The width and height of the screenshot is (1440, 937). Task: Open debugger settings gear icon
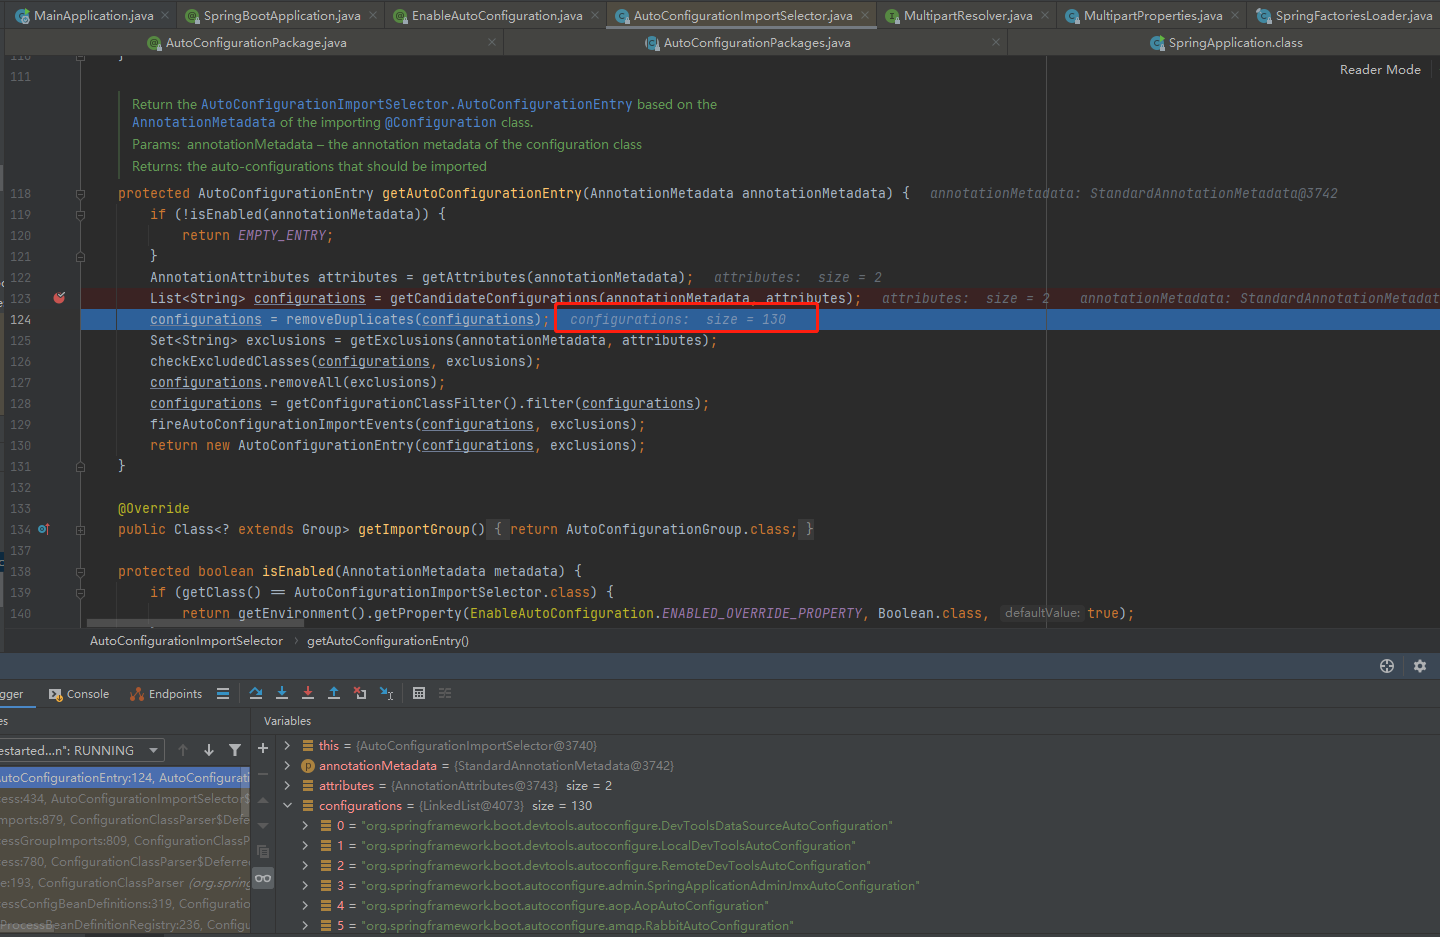[1420, 666]
